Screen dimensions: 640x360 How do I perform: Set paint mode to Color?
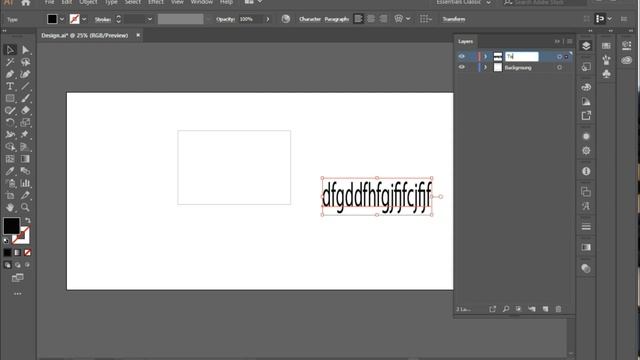point(7,253)
